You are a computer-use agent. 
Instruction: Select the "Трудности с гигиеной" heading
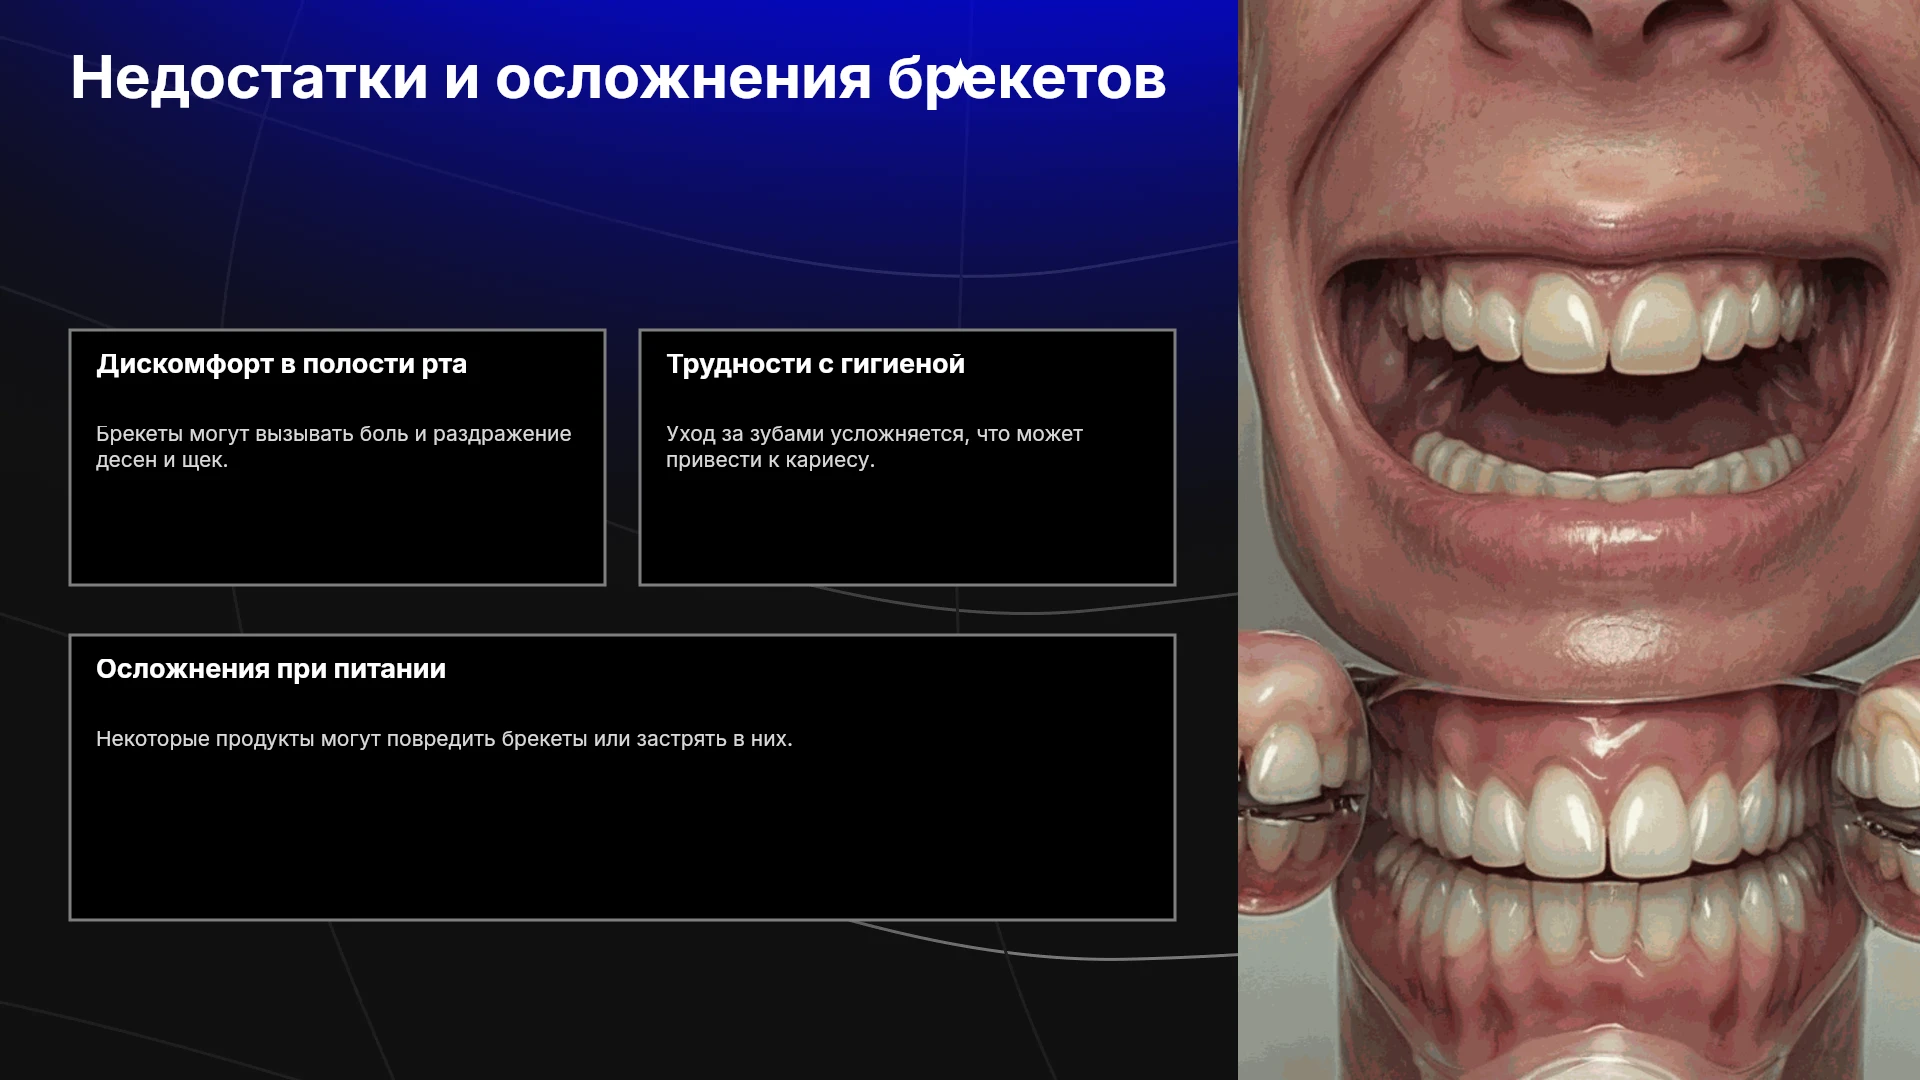[x=815, y=364]
